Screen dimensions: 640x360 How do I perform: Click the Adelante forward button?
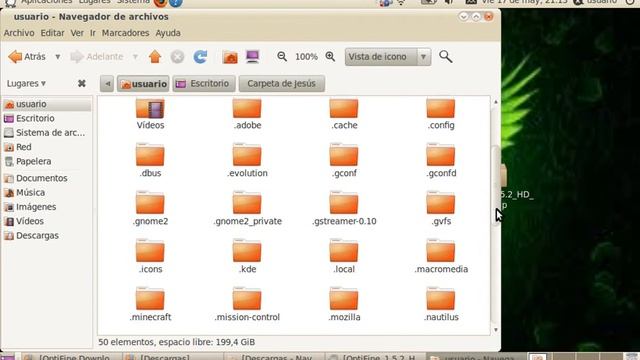(96, 57)
